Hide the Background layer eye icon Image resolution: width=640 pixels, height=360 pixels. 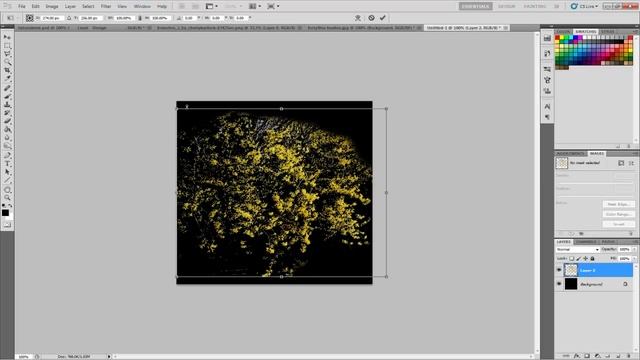[x=559, y=284]
